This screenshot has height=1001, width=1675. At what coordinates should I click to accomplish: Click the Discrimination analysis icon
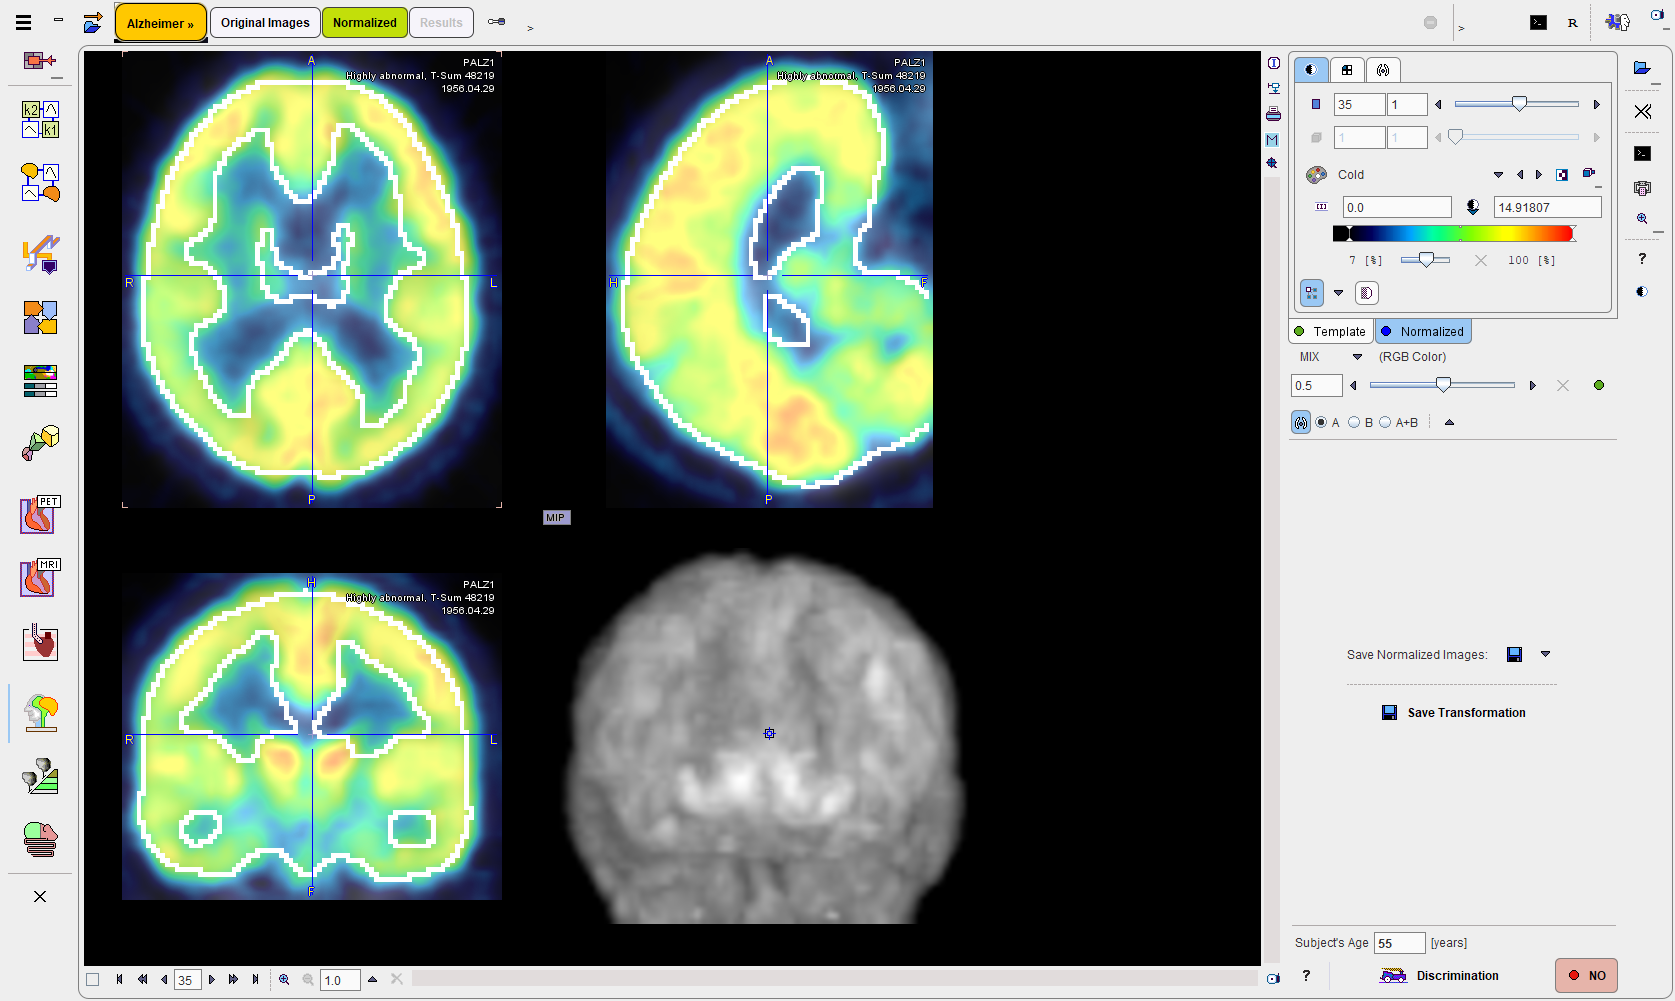(1393, 975)
